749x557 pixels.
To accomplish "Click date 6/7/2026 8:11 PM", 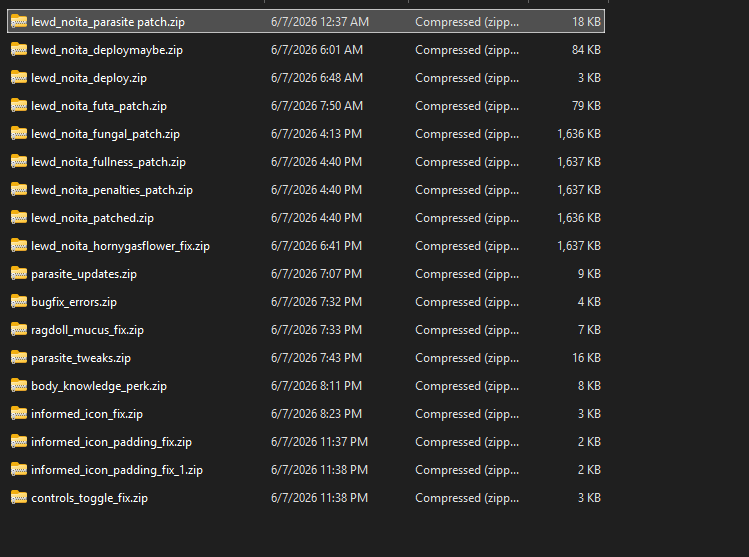I will [316, 386].
